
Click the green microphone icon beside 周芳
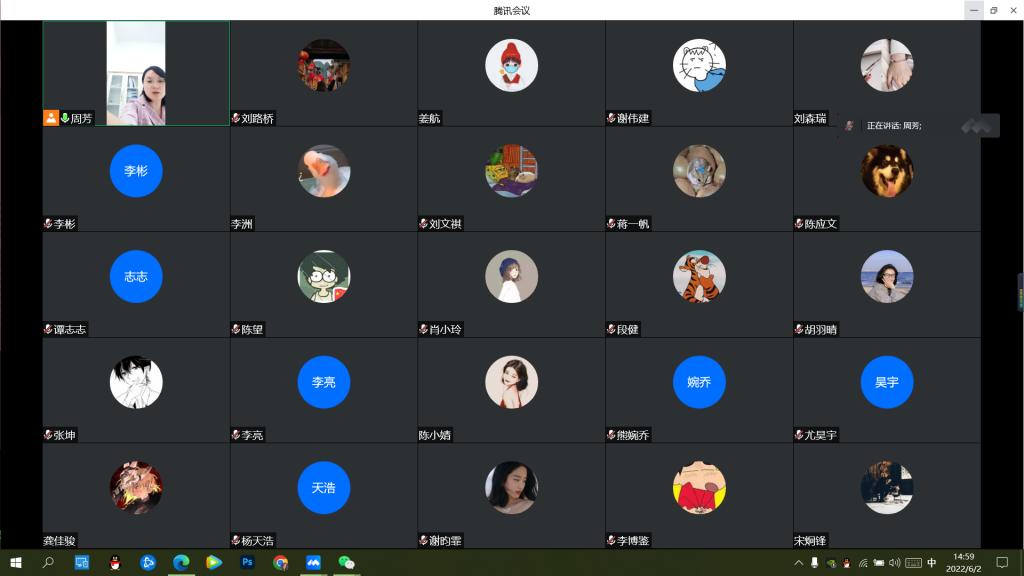[x=65, y=118]
